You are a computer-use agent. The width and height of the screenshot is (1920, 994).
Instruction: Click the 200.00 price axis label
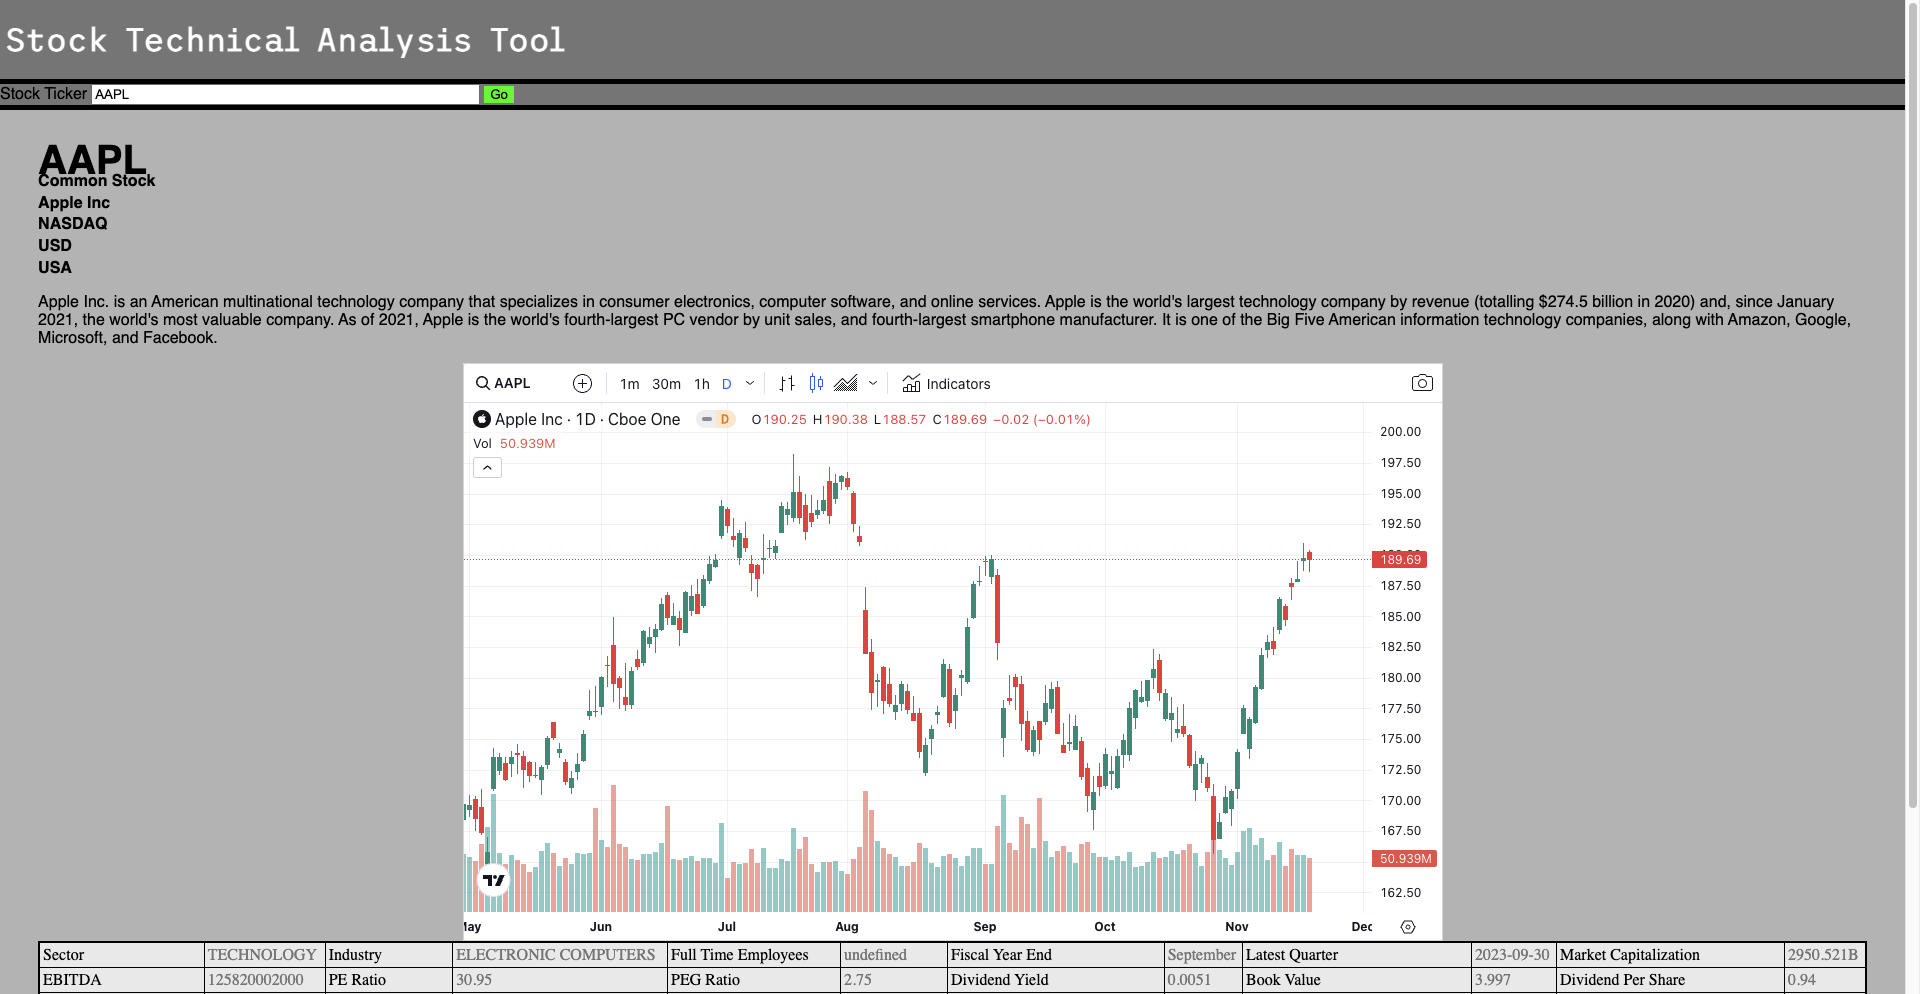click(x=1400, y=432)
